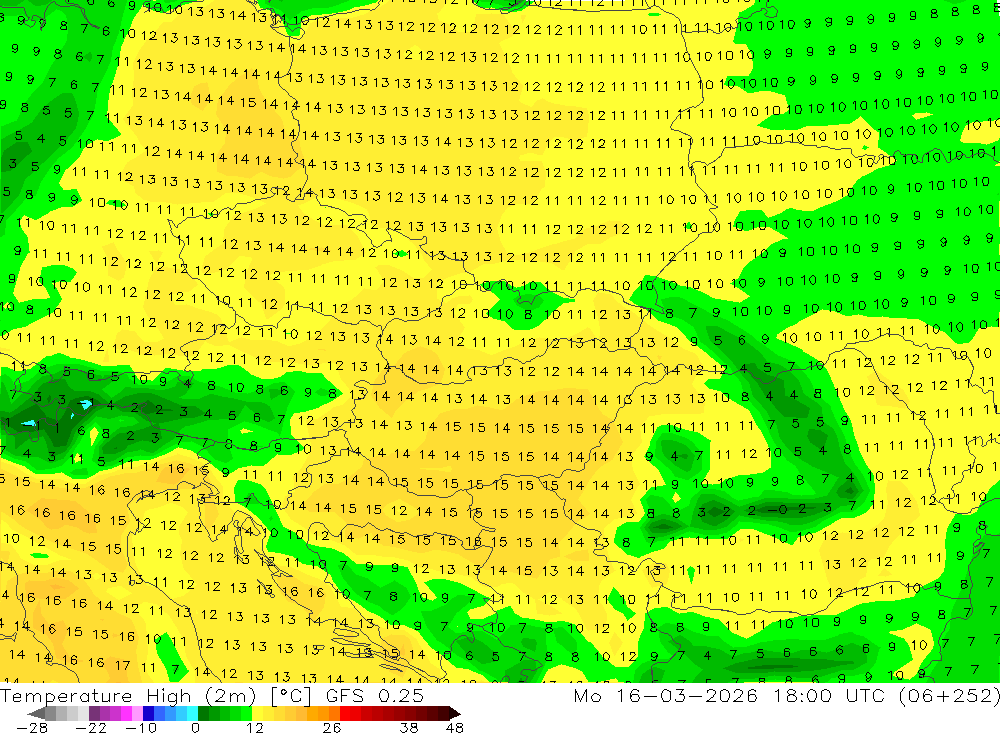
Task: Click the "0" legend scale label
Action: (x=196, y=728)
